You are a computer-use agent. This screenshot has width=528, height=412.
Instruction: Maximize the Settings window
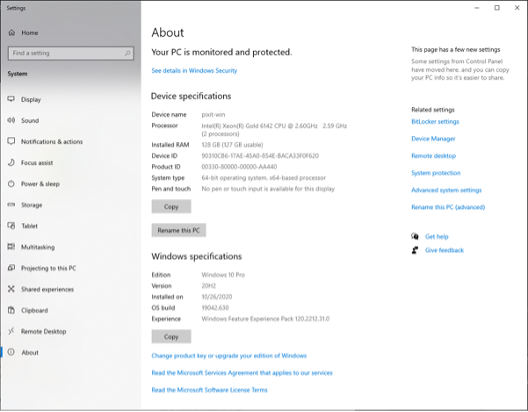pos(497,8)
